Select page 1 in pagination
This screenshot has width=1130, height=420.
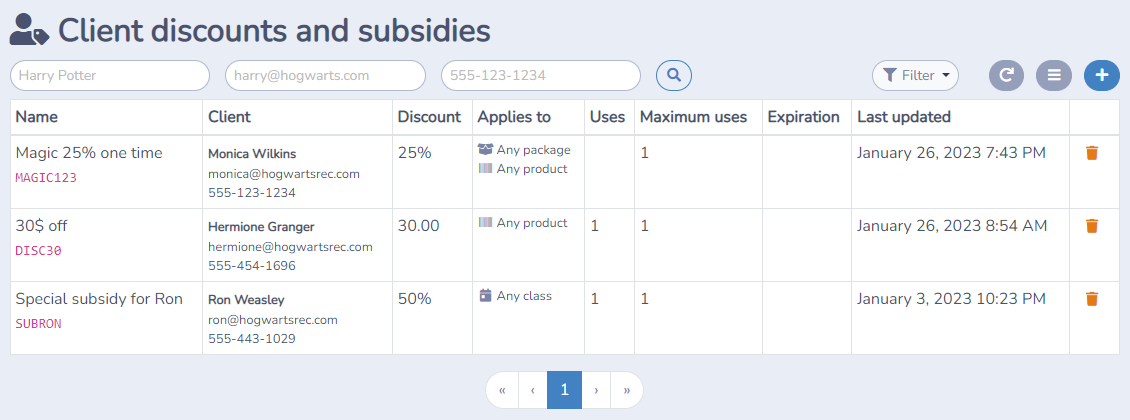tap(564, 390)
